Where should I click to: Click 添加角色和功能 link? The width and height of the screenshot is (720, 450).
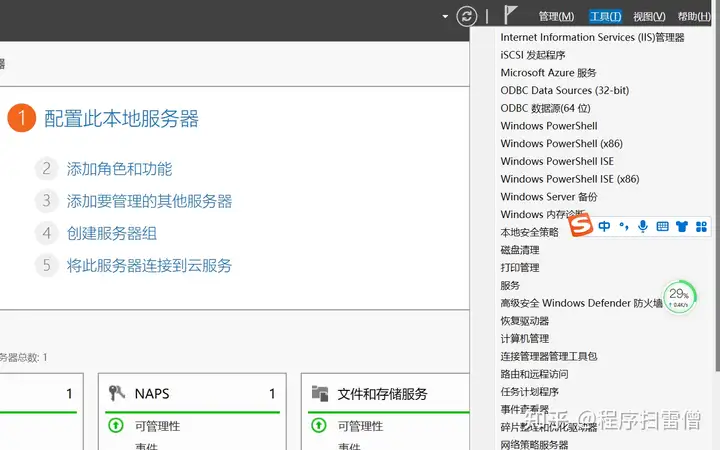coord(119,169)
